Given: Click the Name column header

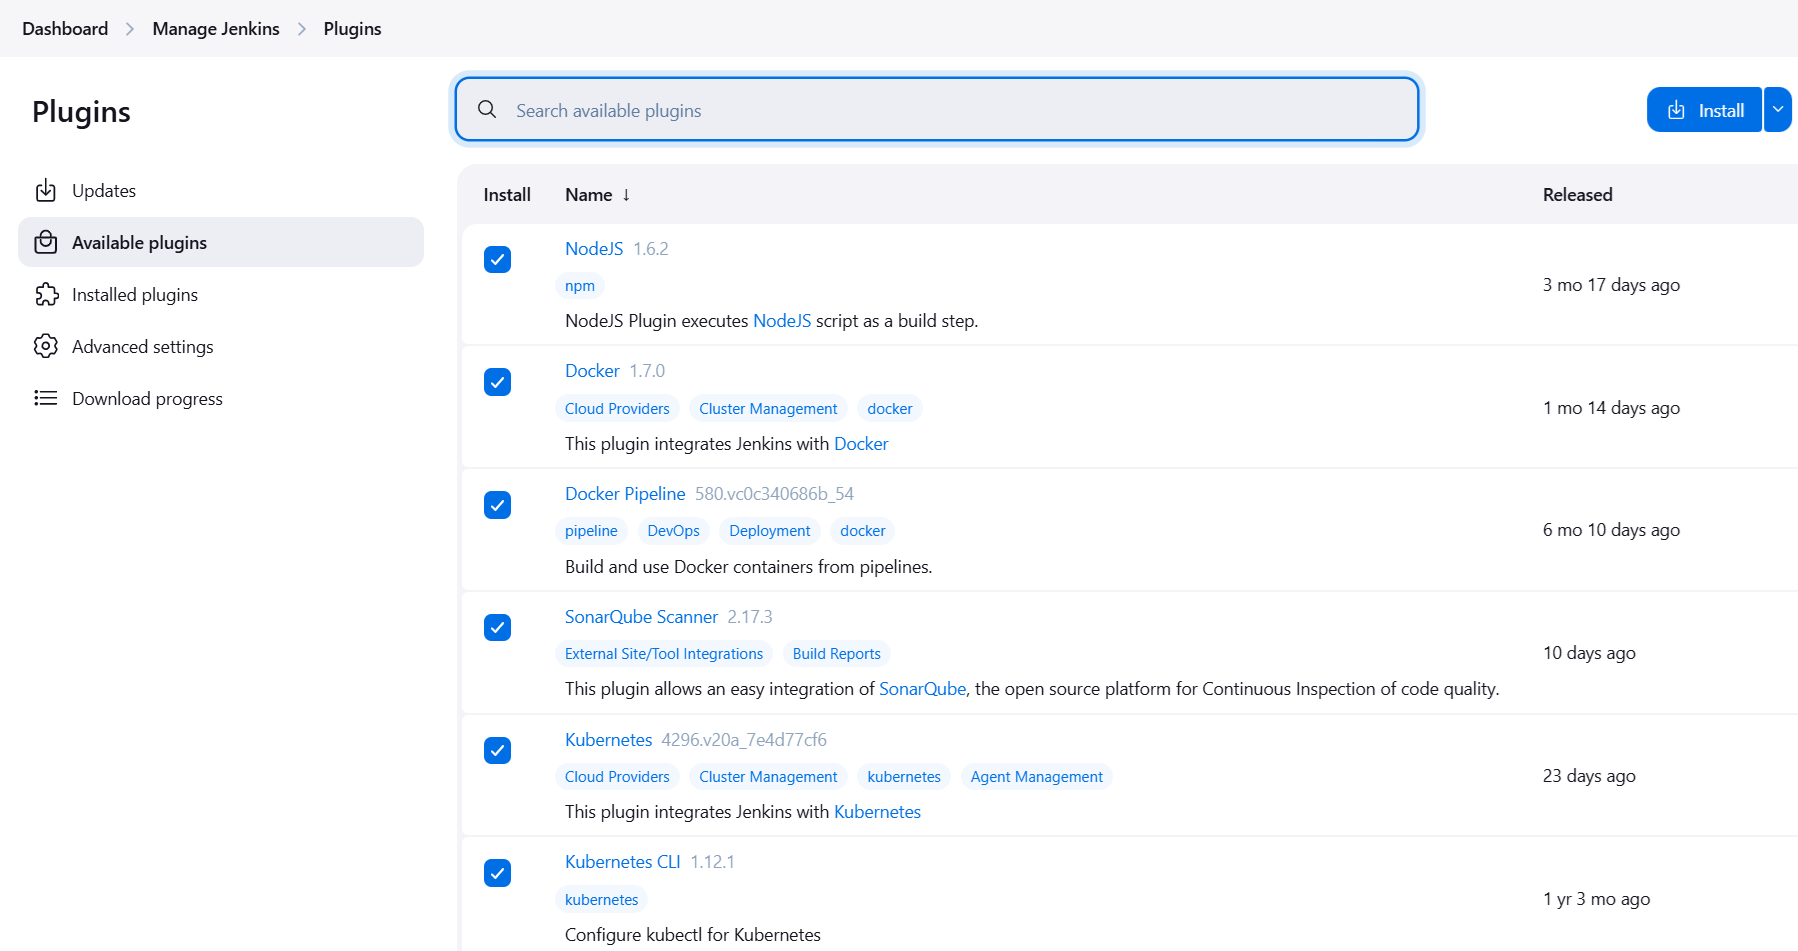Looking at the screenshot, I should [588, 195].
